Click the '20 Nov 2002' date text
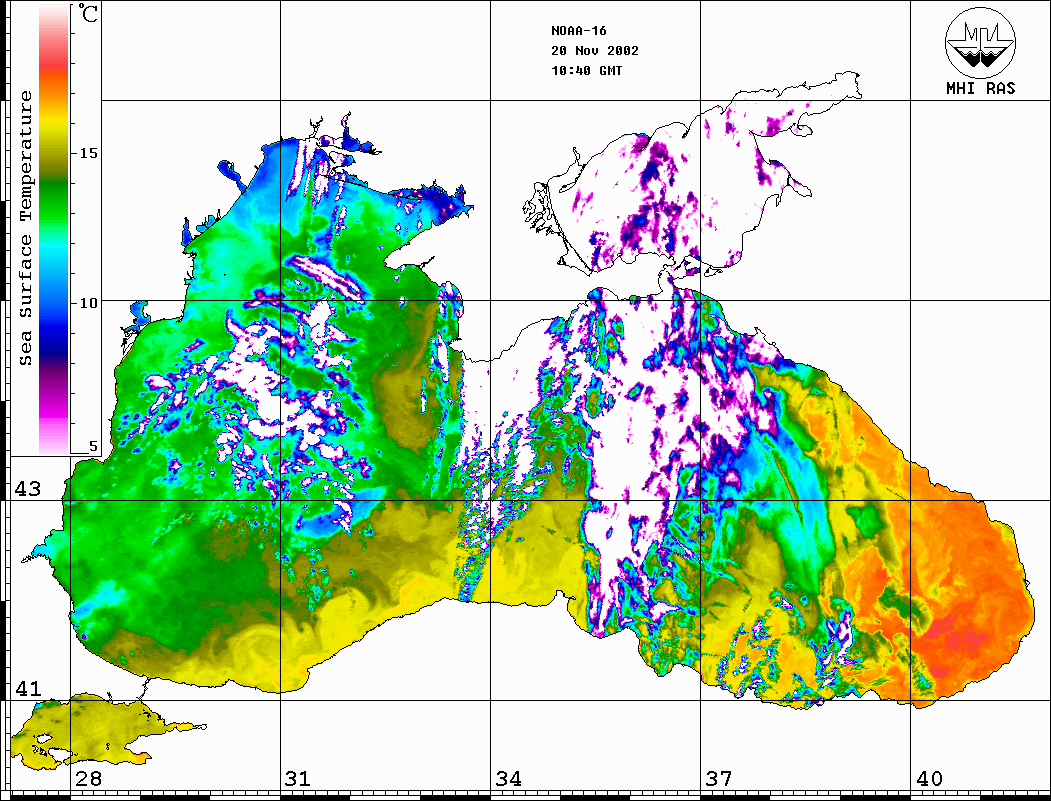The height and width of the screenshot is (801, 1051). [x=595, y=51]
